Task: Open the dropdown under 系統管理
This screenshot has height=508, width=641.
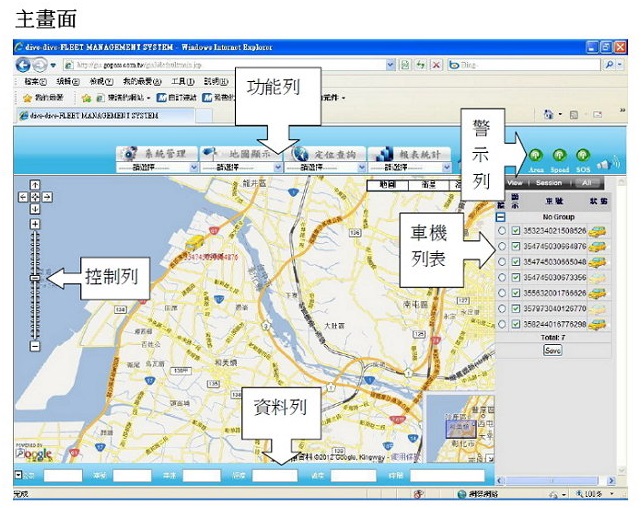Action: 157,168
